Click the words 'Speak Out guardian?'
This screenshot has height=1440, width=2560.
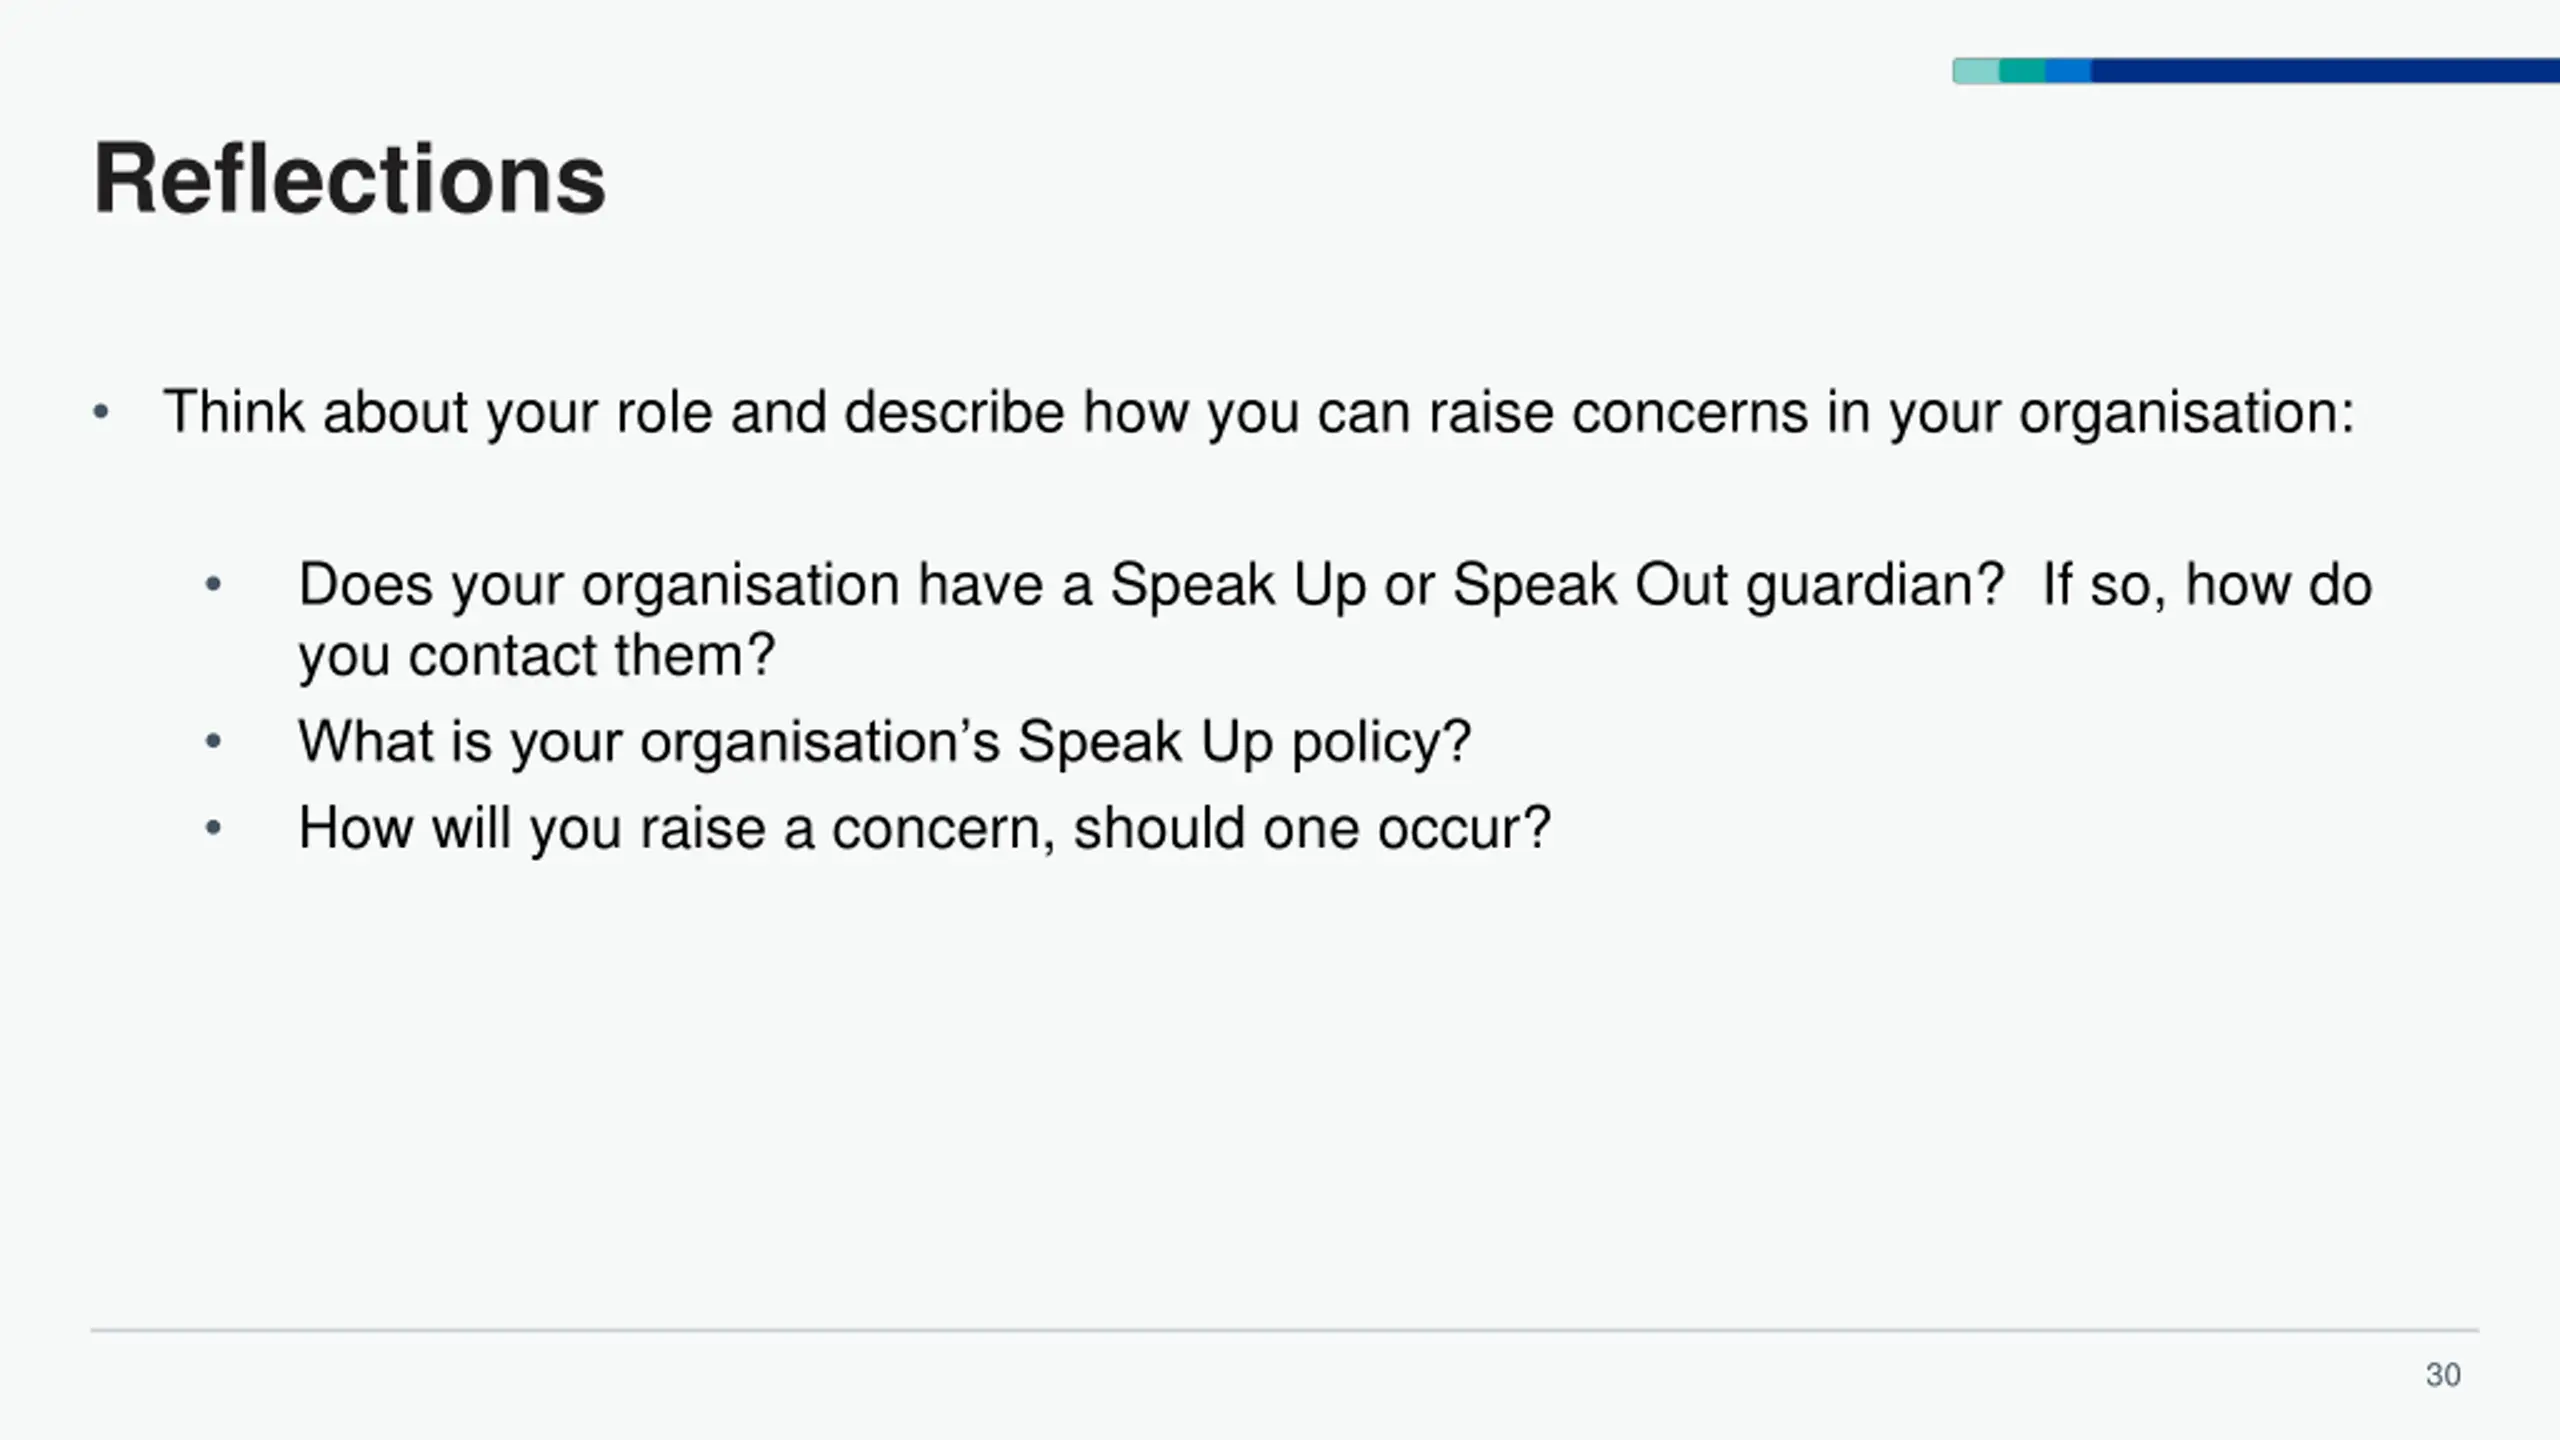click(x=1729, y=585)
